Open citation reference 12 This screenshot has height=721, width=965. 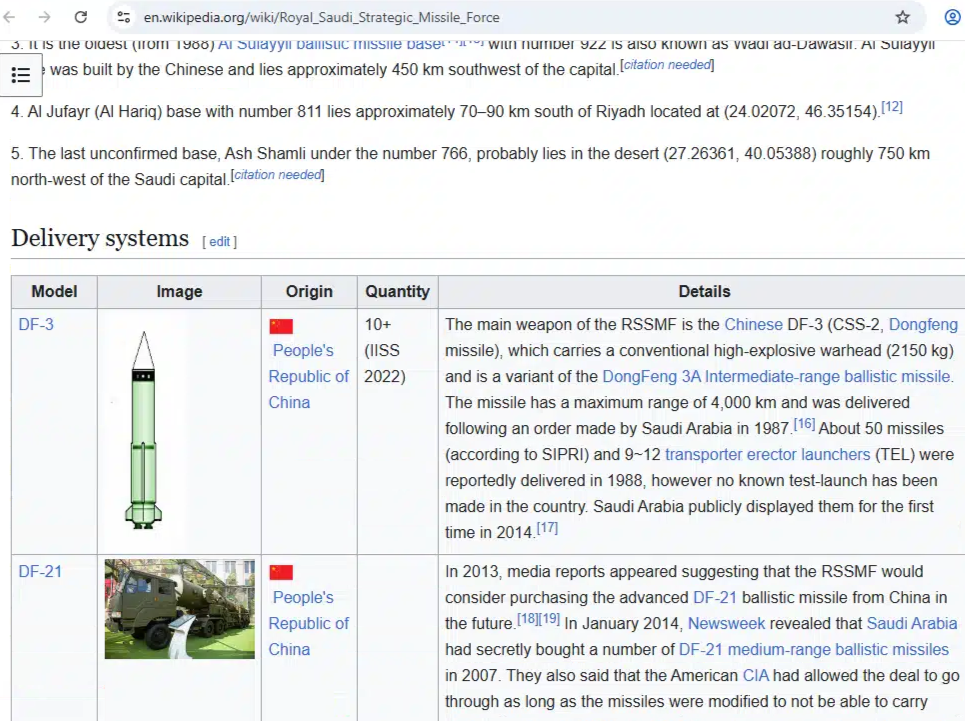(892, 107)
